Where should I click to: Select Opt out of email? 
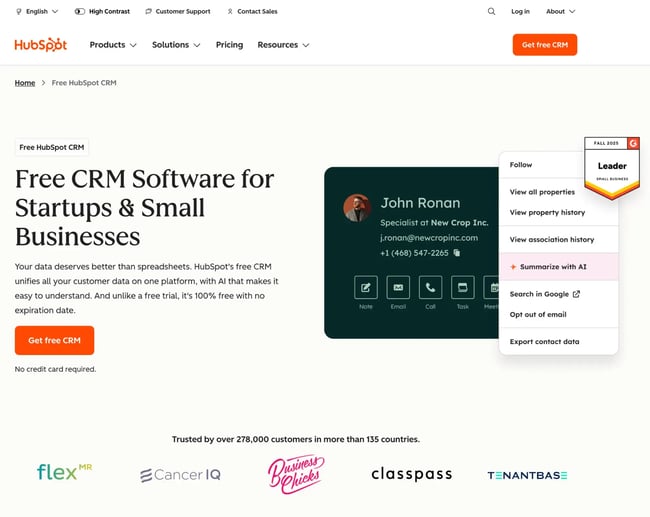coord(538,314)
